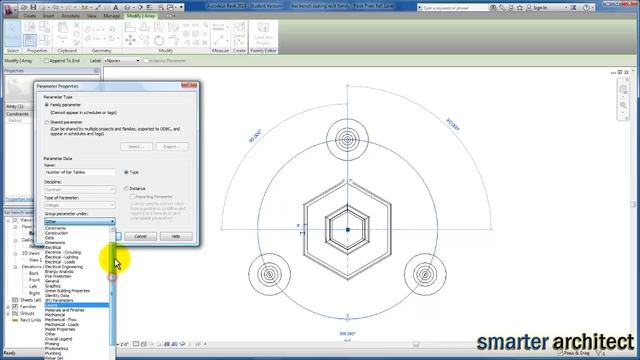Open the Annotate ribbon tab
The width and height of the screenshot is (640, 360).
(71, 16)
